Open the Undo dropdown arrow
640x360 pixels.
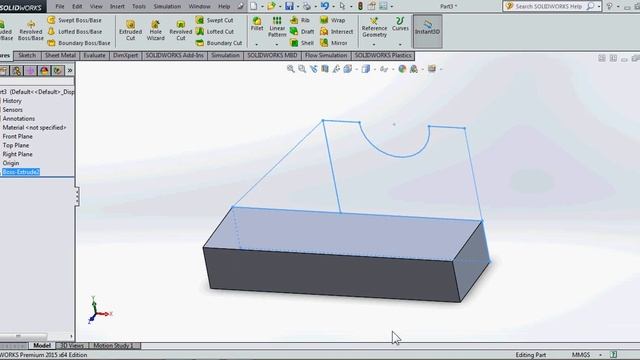tap(333, 7)
